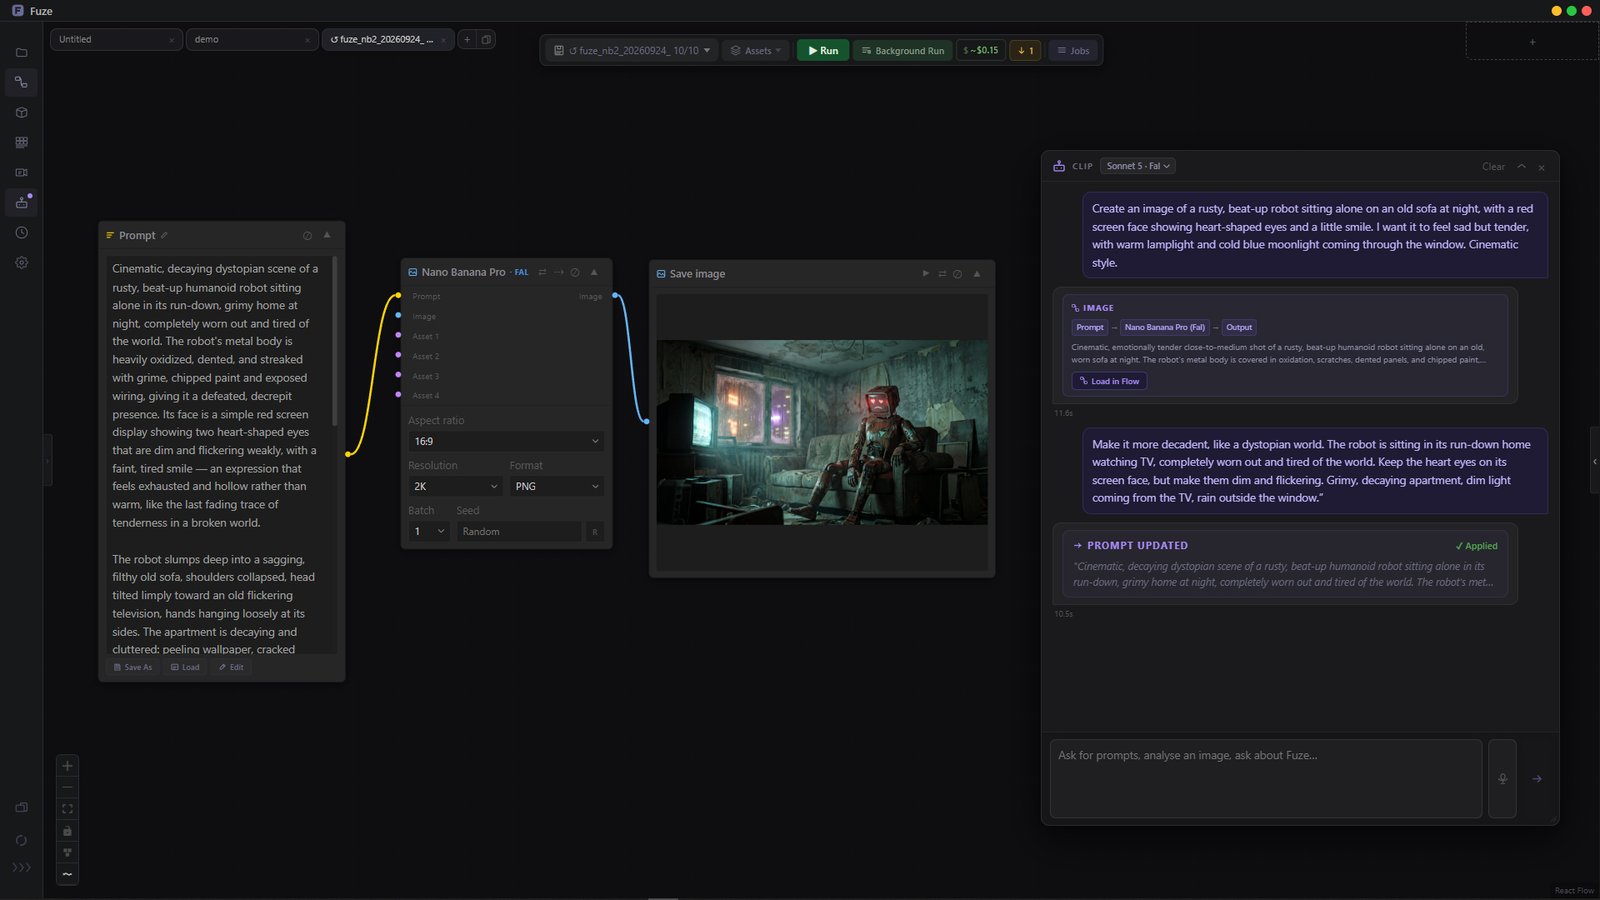Collapse the Save image node
The image size is (1600, 900).
[976, 273]
